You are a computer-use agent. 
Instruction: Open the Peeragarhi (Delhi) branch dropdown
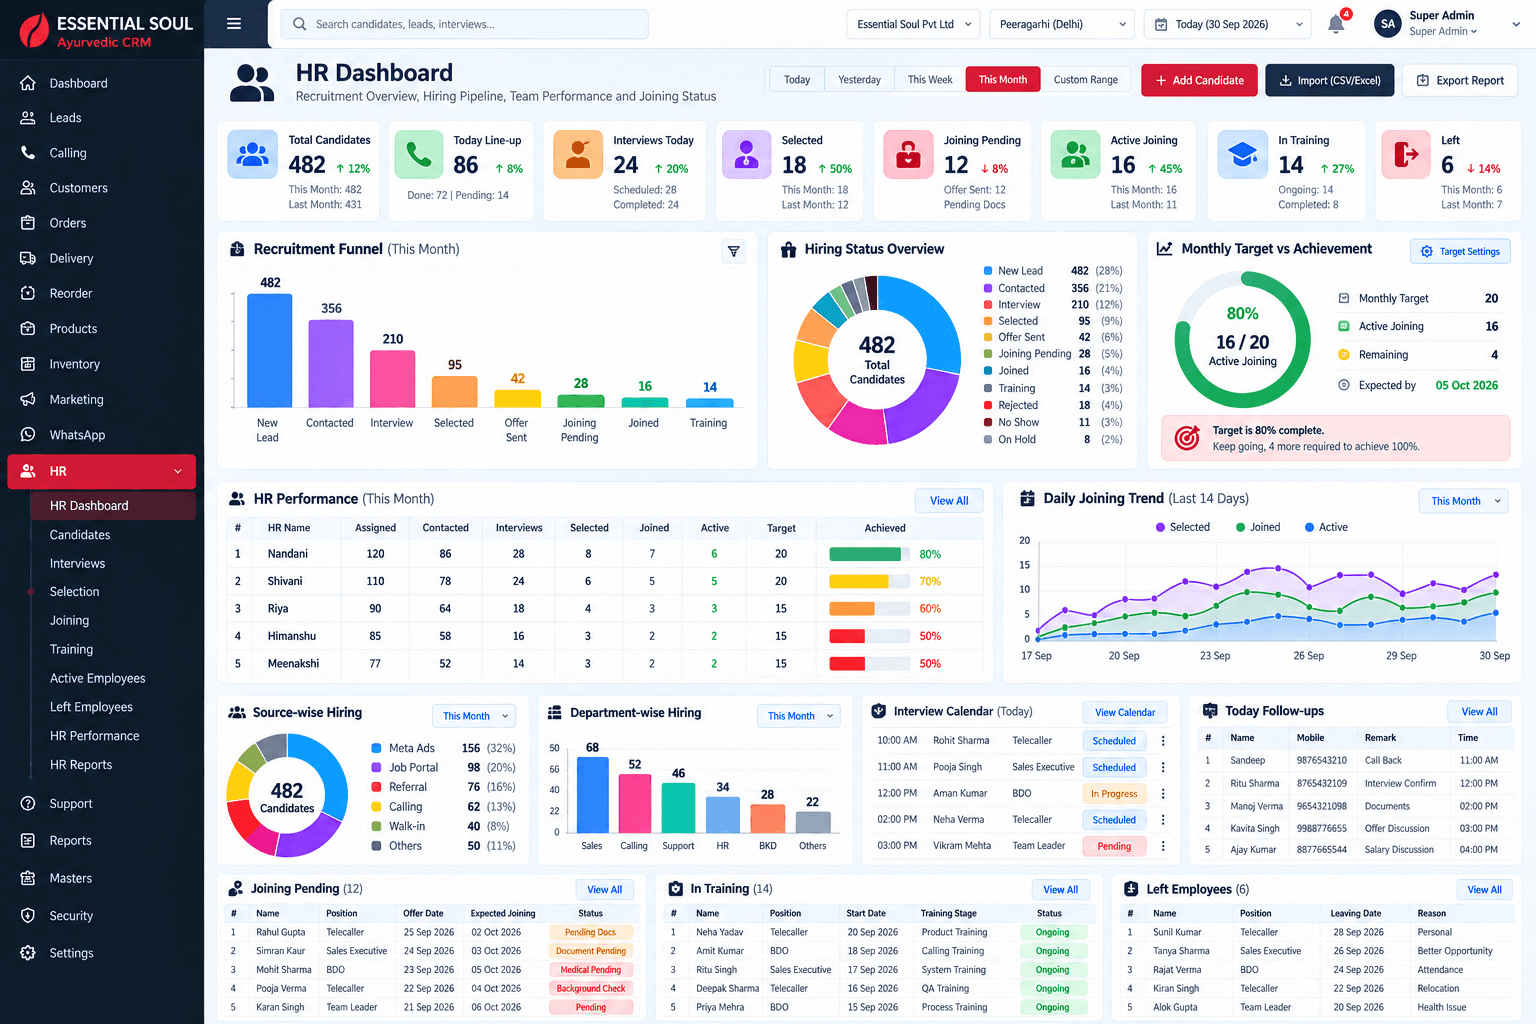(x=1062, y=24)
